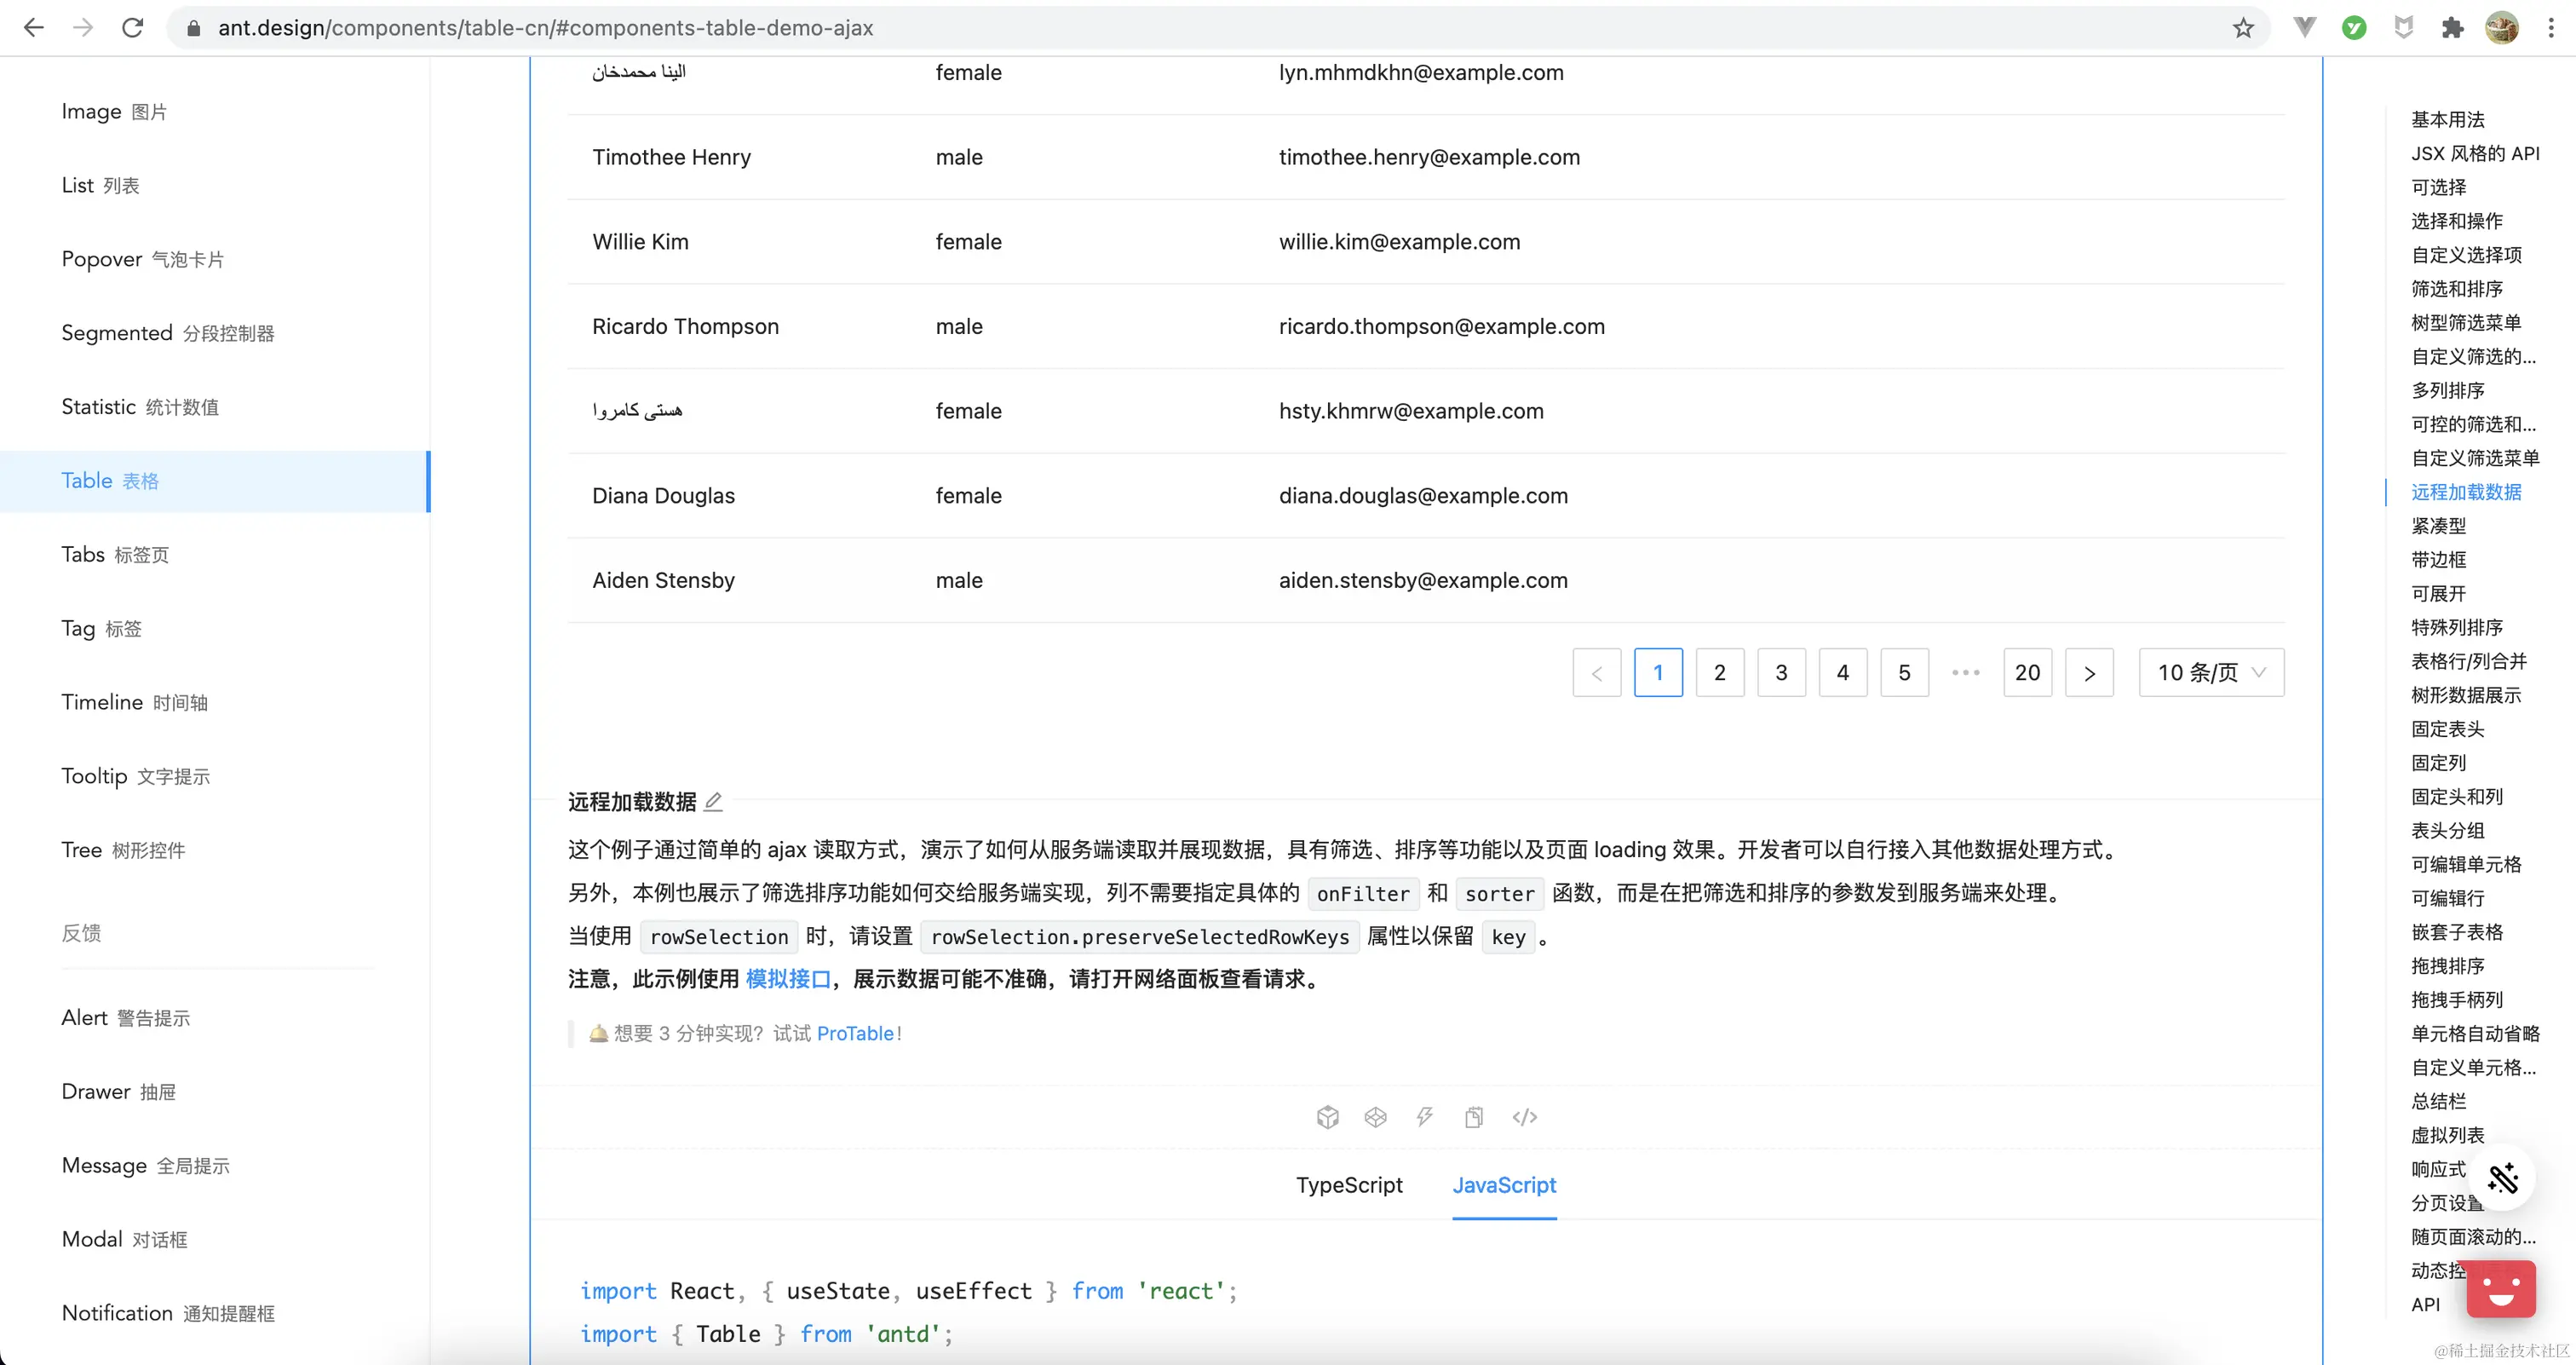
Task: Open the ProTable link
Action: (855, 1033)
